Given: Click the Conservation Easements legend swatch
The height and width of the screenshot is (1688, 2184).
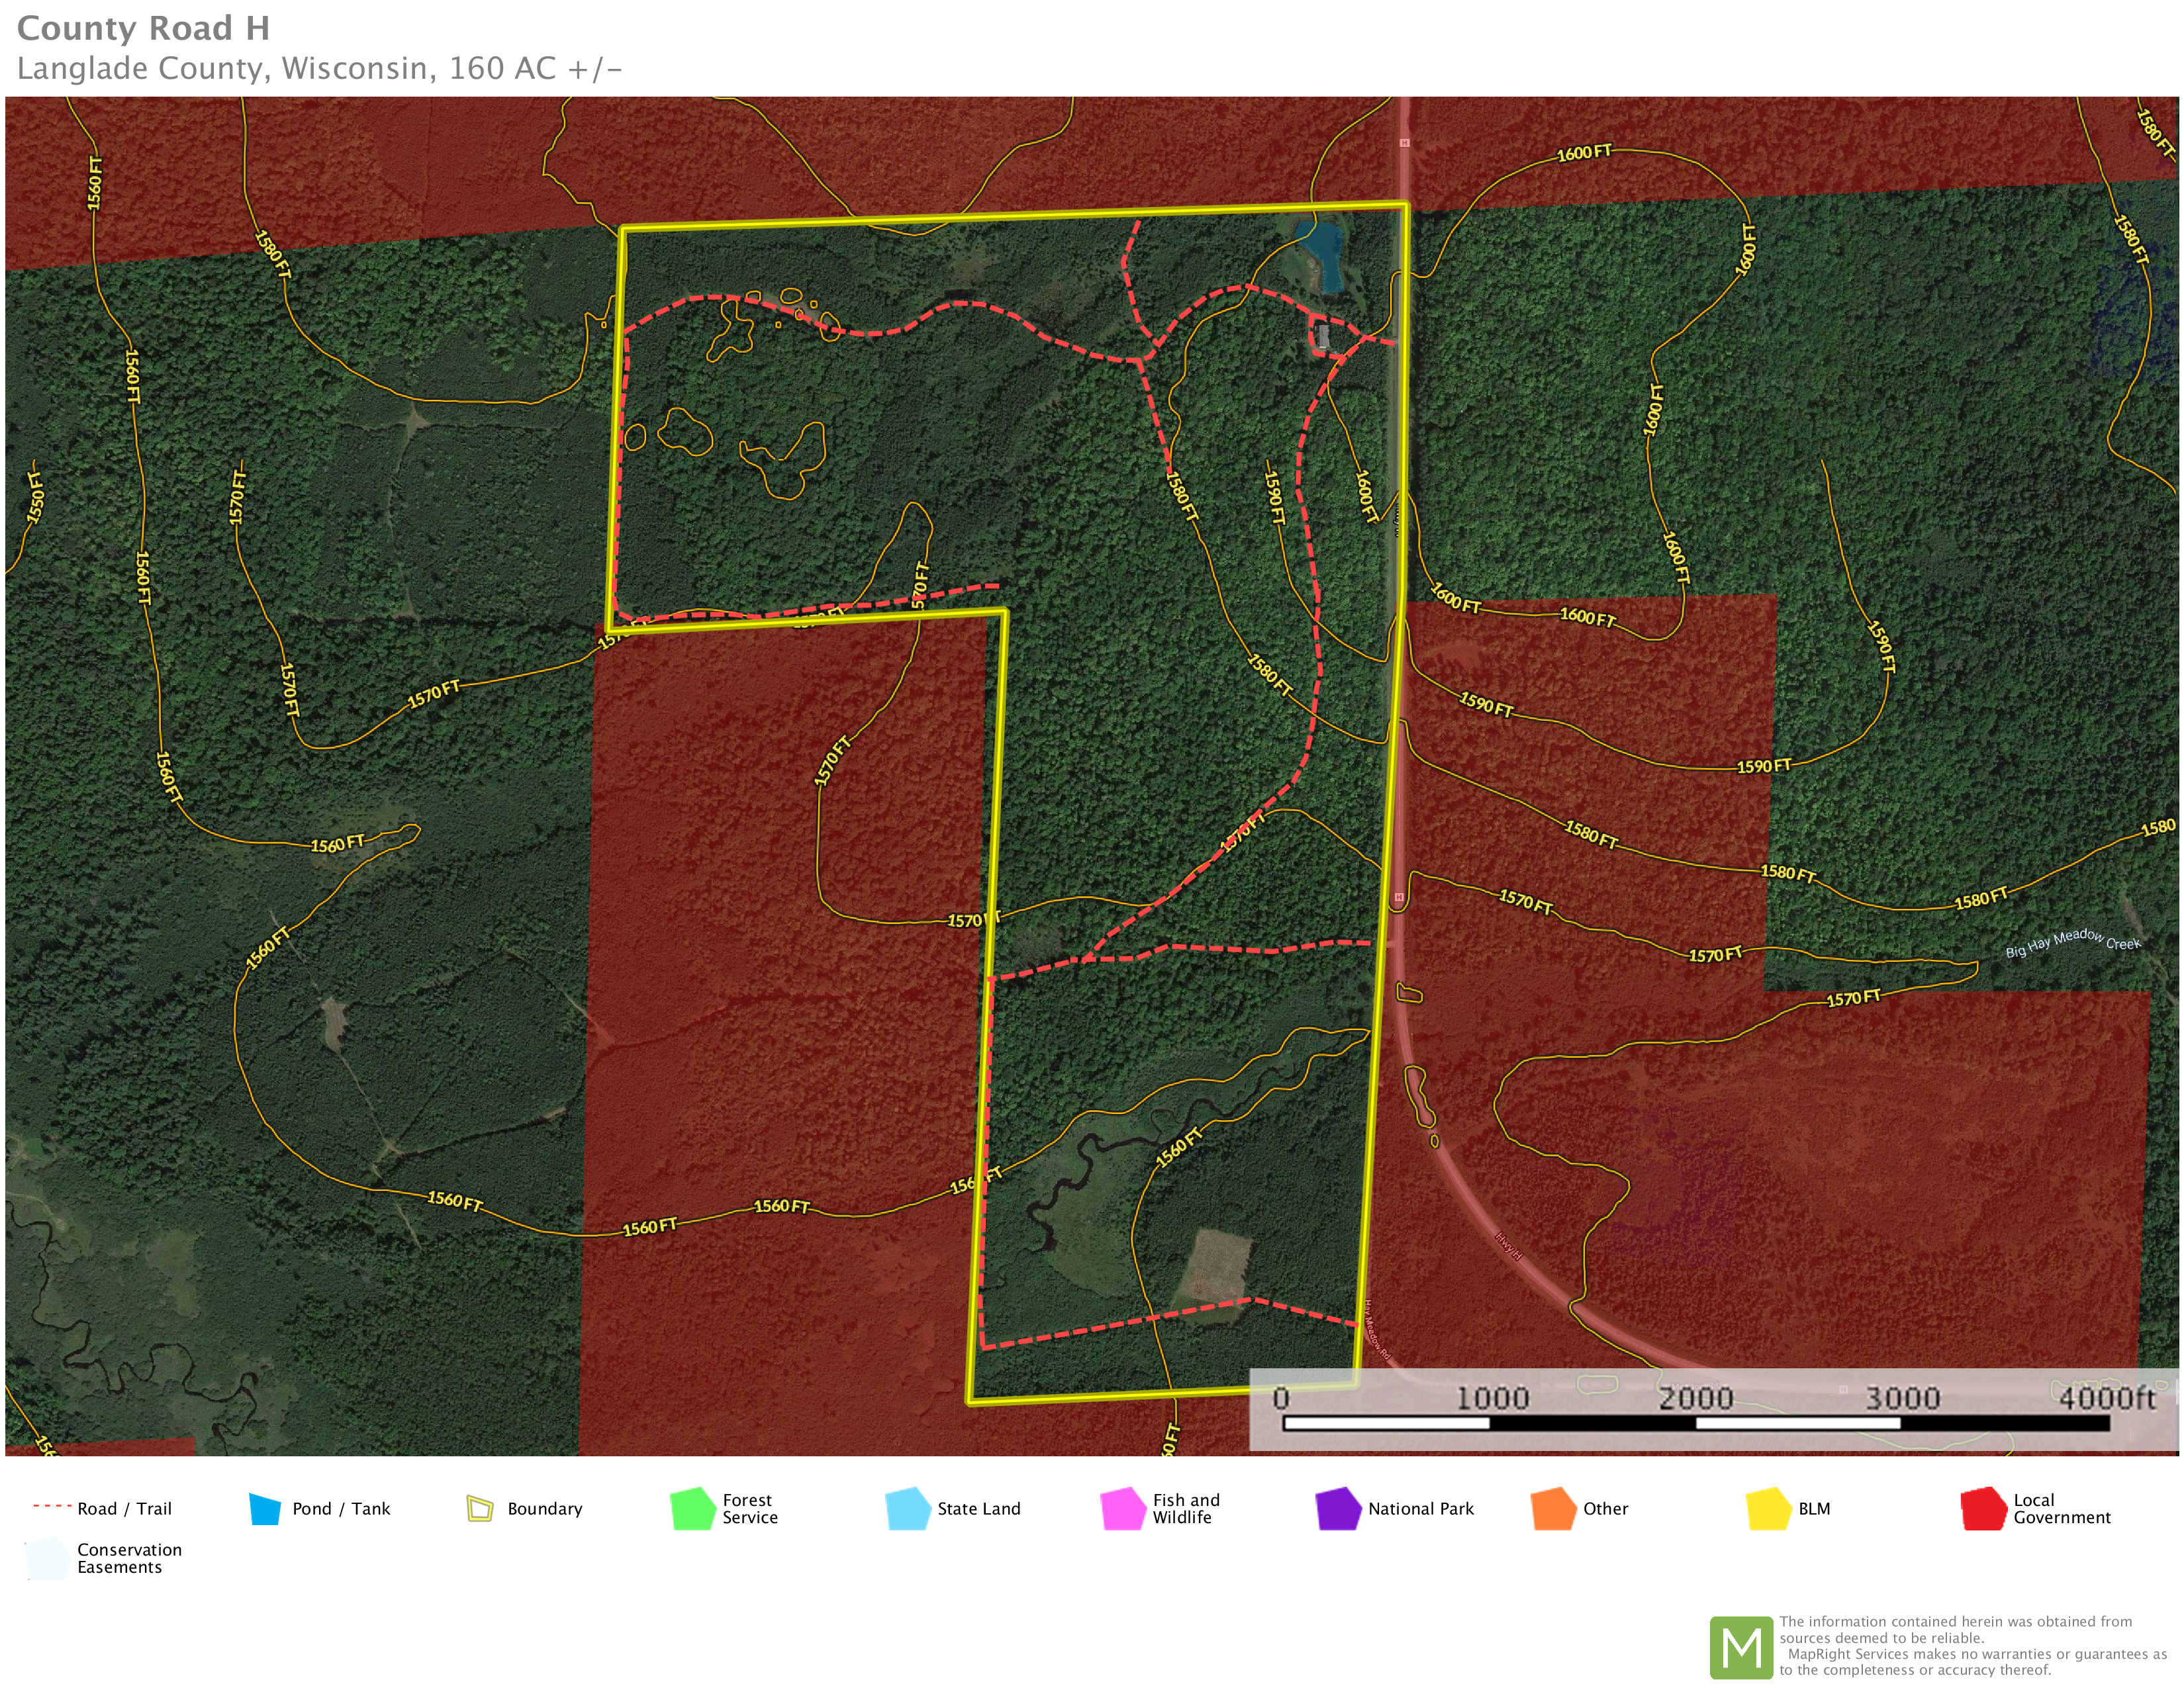Looking at the screenshot, I should 47,1559.
